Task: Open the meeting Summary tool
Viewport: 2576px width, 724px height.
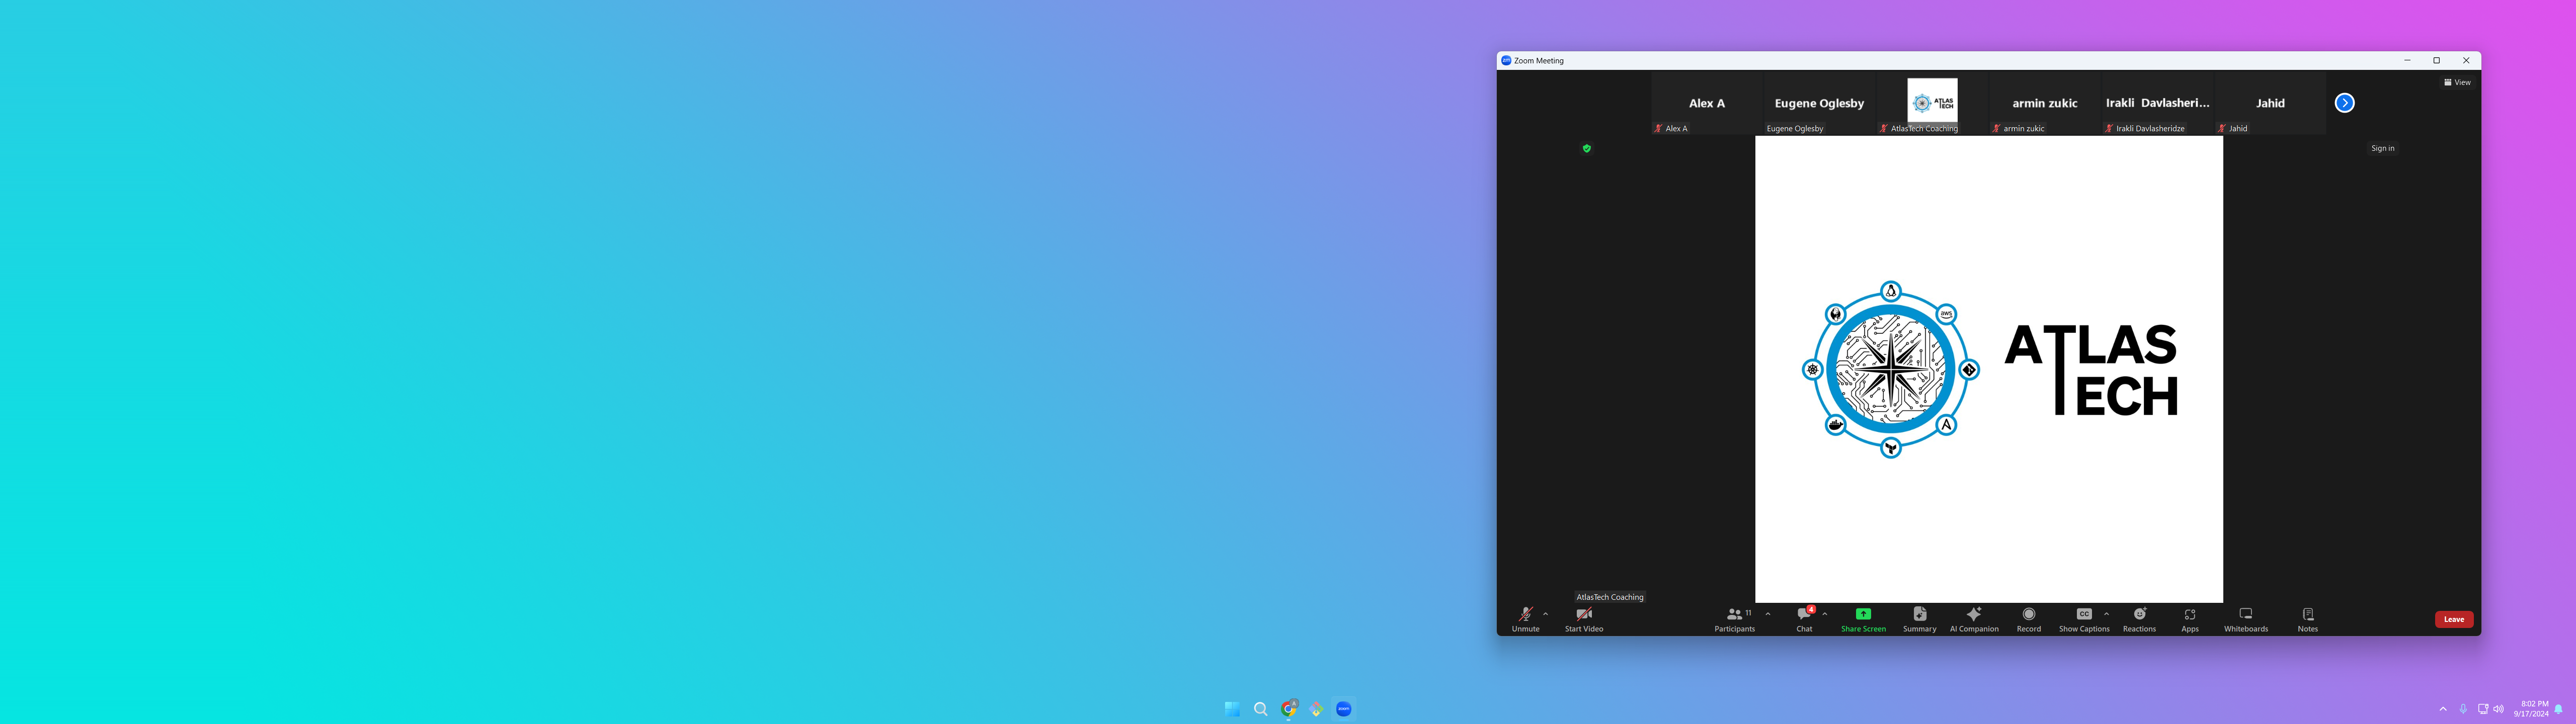Action: pos(1919,619)
